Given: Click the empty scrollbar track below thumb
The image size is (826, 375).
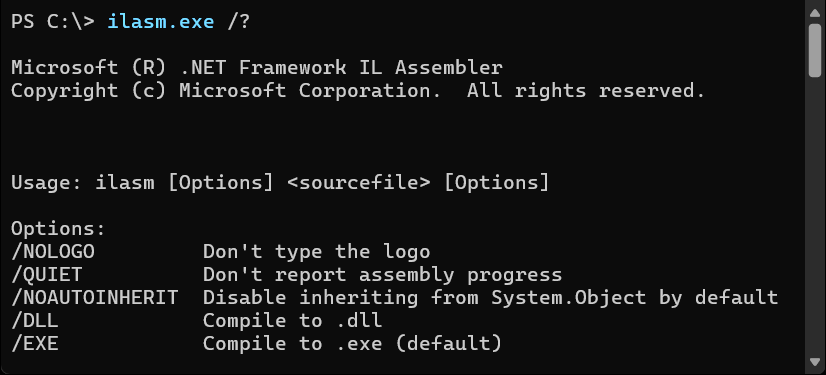Looking at the screenshot, I should [814, 216].
